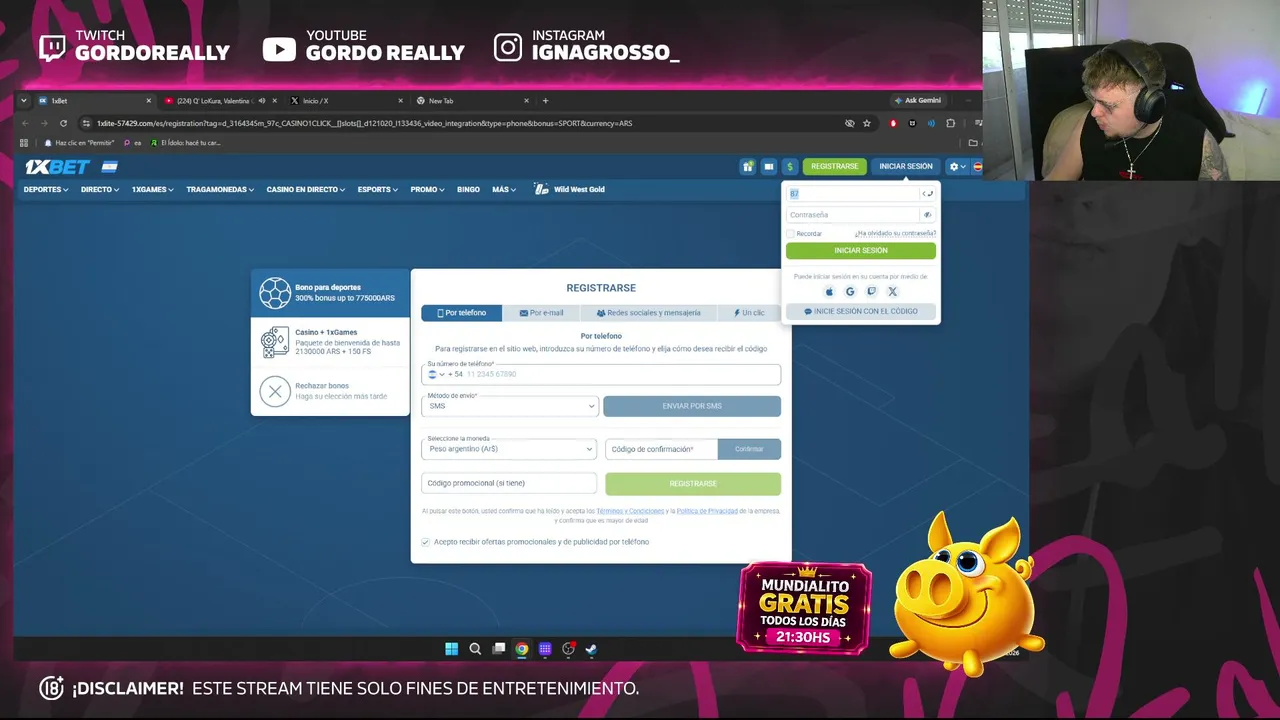
Task: Click REGISTRARSE button in the form
Action: pos(693,484)
